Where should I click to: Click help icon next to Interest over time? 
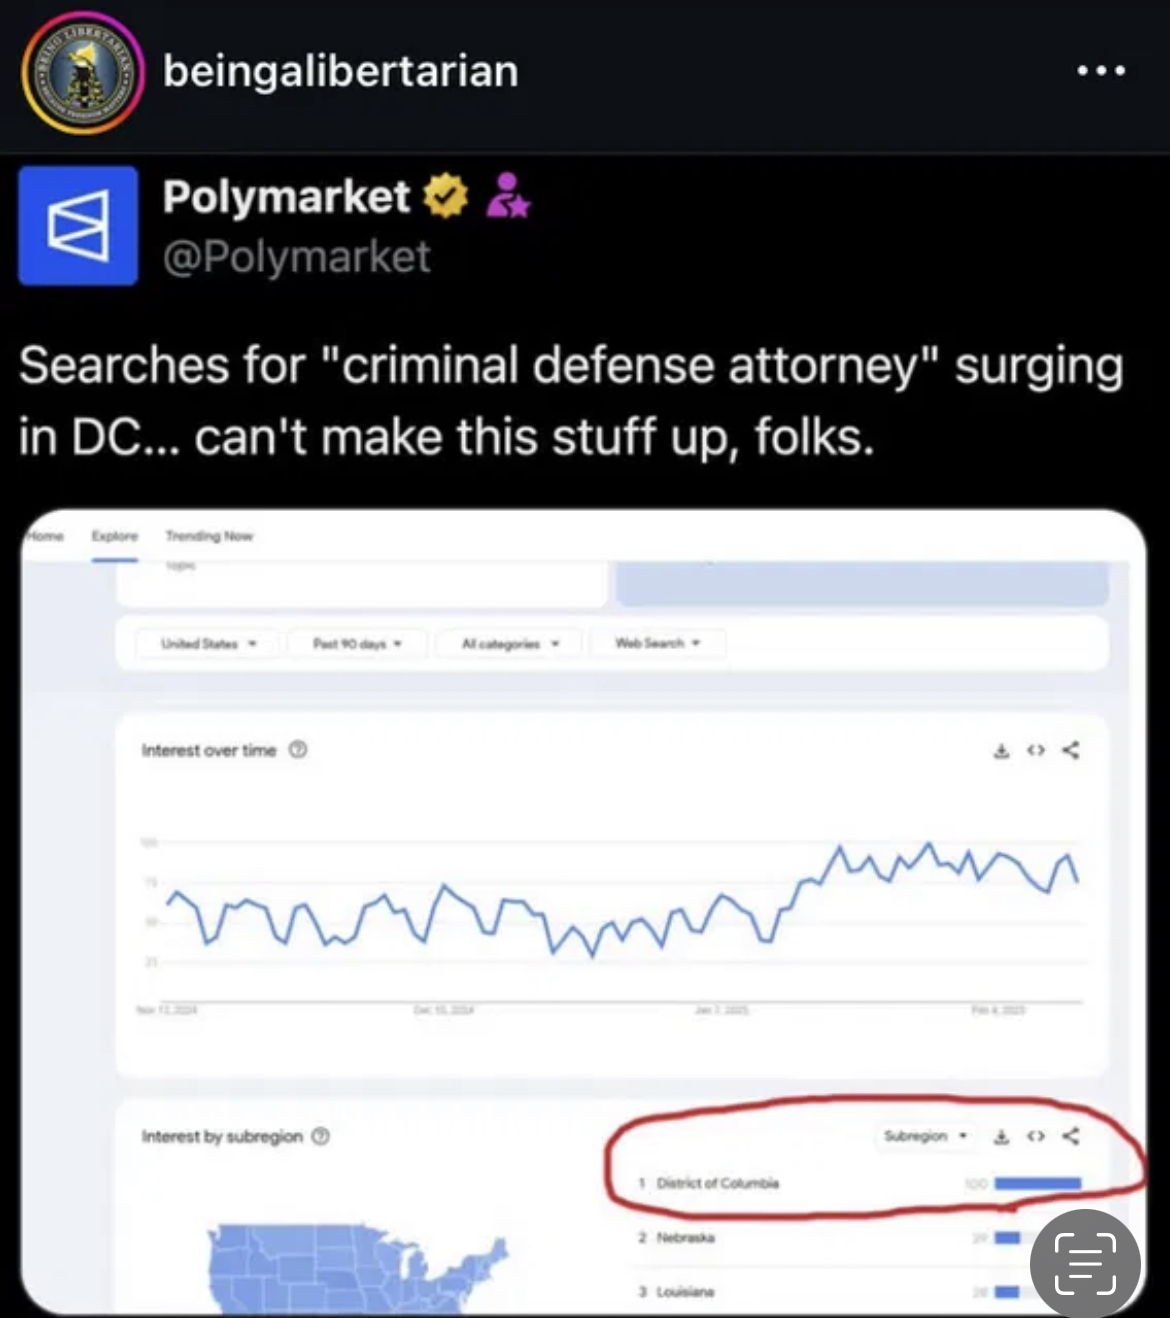pos(298,750)
